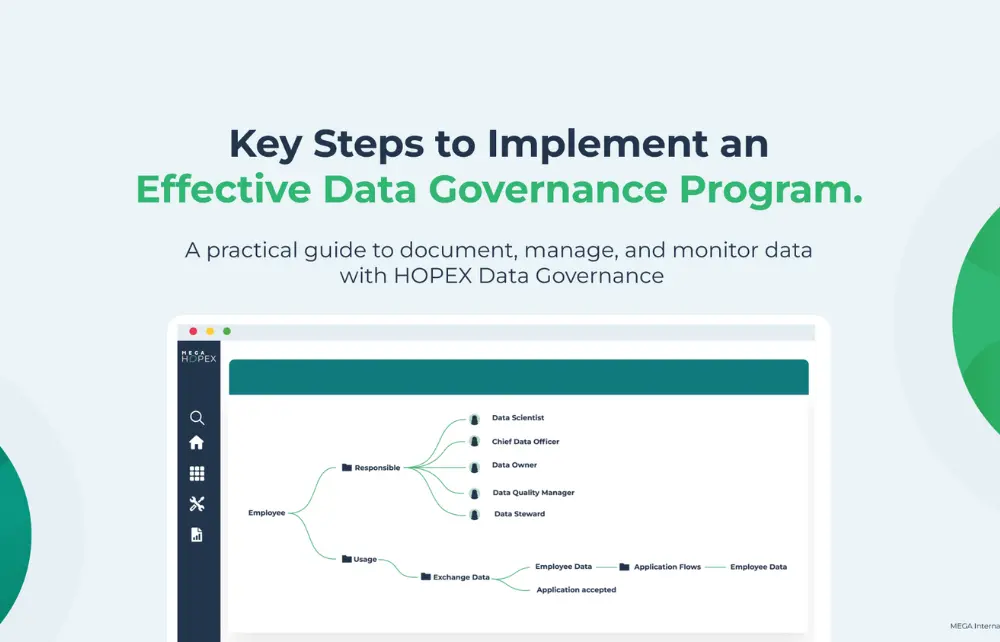The height and width of the screenshot is (642, 1000).
Task: Select the Application accepted node
Action: [576, 590]
